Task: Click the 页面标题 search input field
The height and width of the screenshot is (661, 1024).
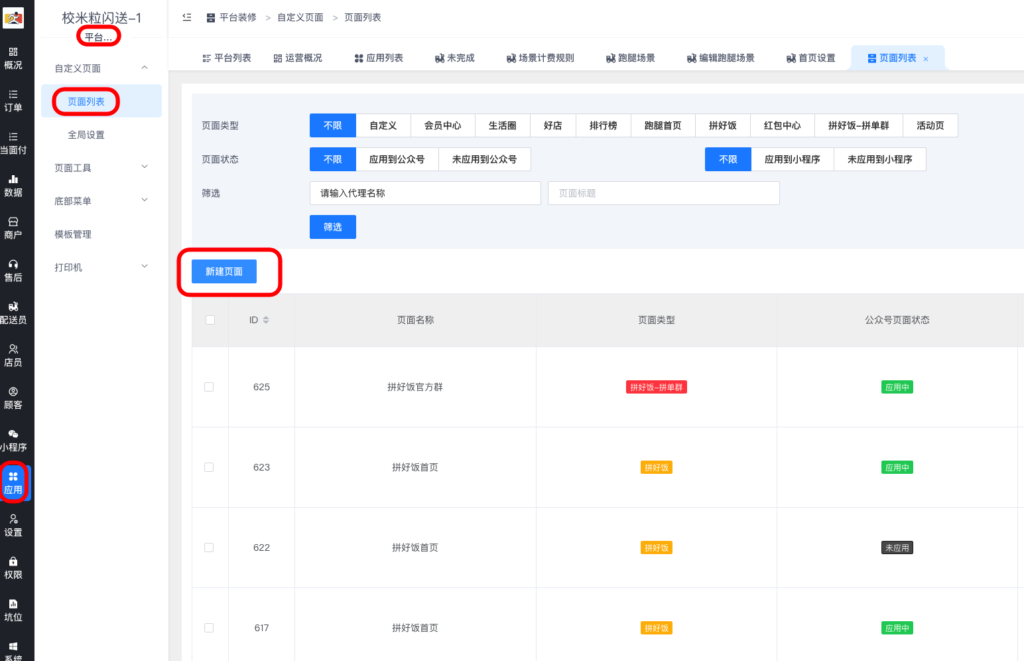Action: (663, 192)
